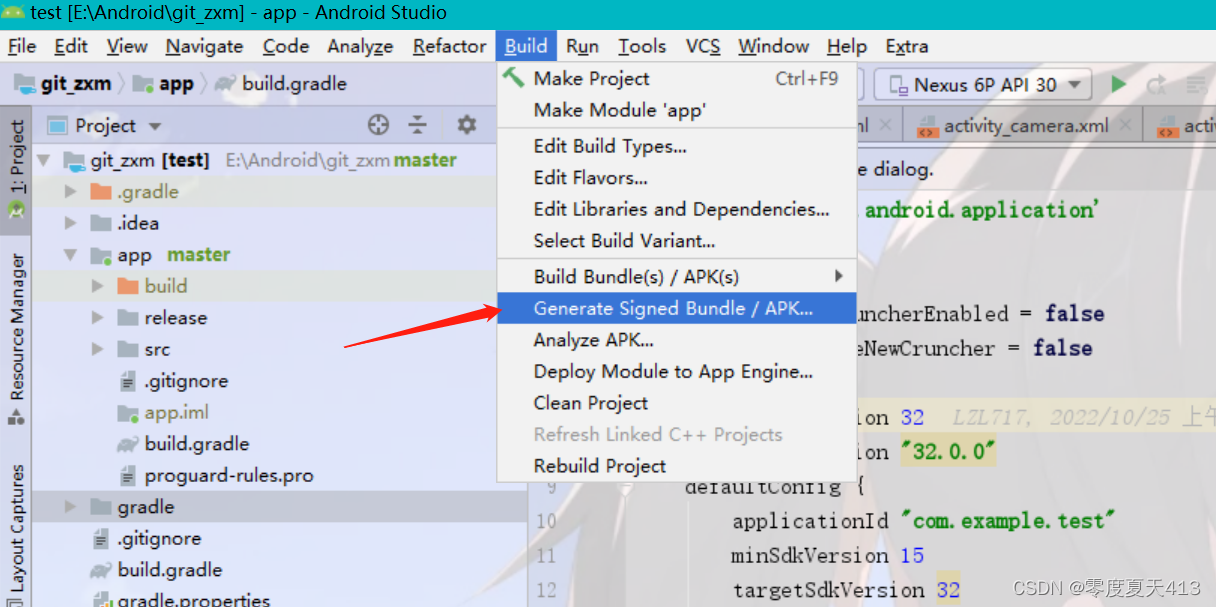Select build.gradle under app folder
Image resolution: width=1216 pixels, height=607 pixels.
coord(196,444)
